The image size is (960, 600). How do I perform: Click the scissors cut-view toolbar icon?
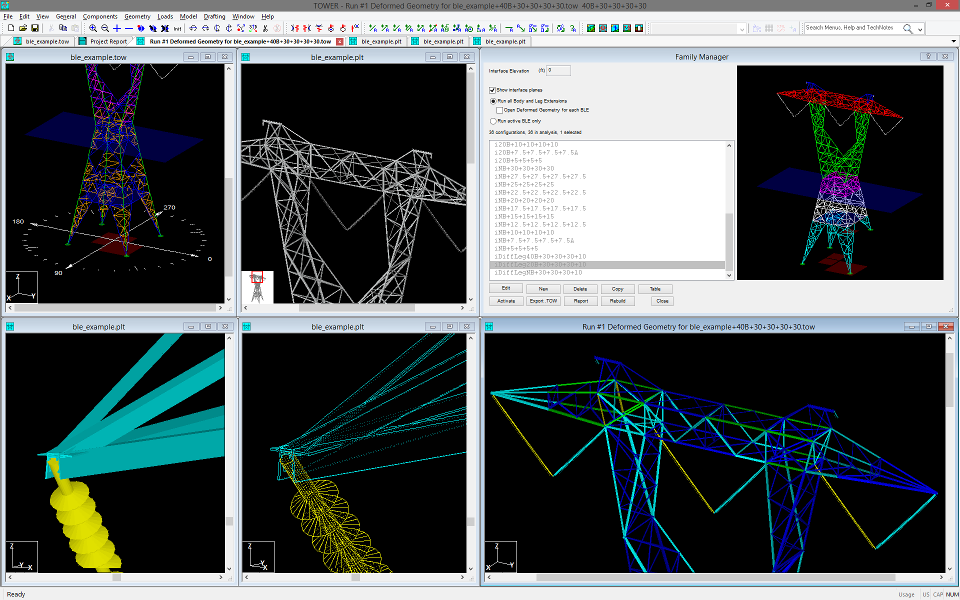point(265,28)
